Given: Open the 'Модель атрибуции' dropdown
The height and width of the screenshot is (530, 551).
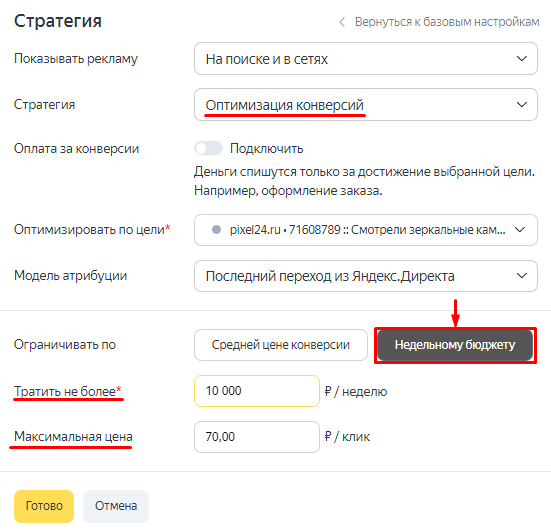Looking at the screenshot, I should pos(366,276).
